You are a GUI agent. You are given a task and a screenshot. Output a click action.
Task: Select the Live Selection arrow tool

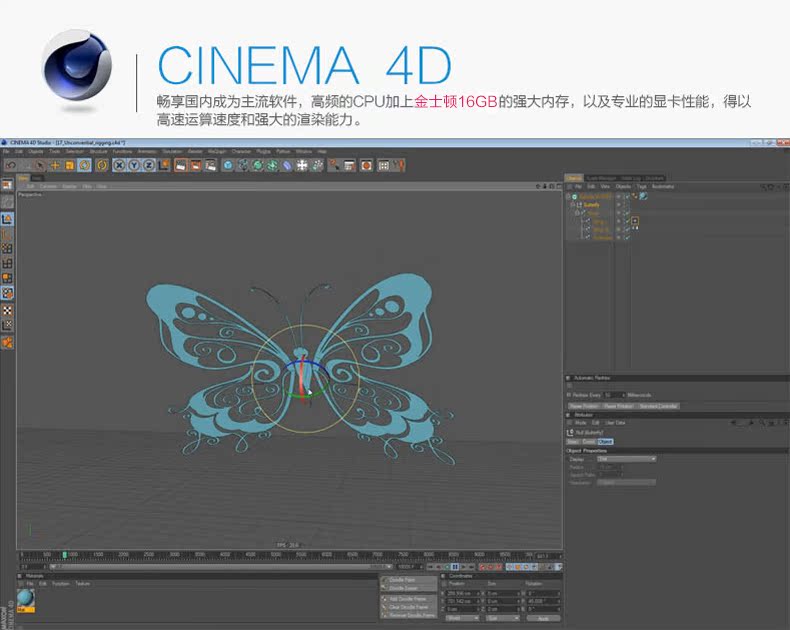(x=40, y=165)
